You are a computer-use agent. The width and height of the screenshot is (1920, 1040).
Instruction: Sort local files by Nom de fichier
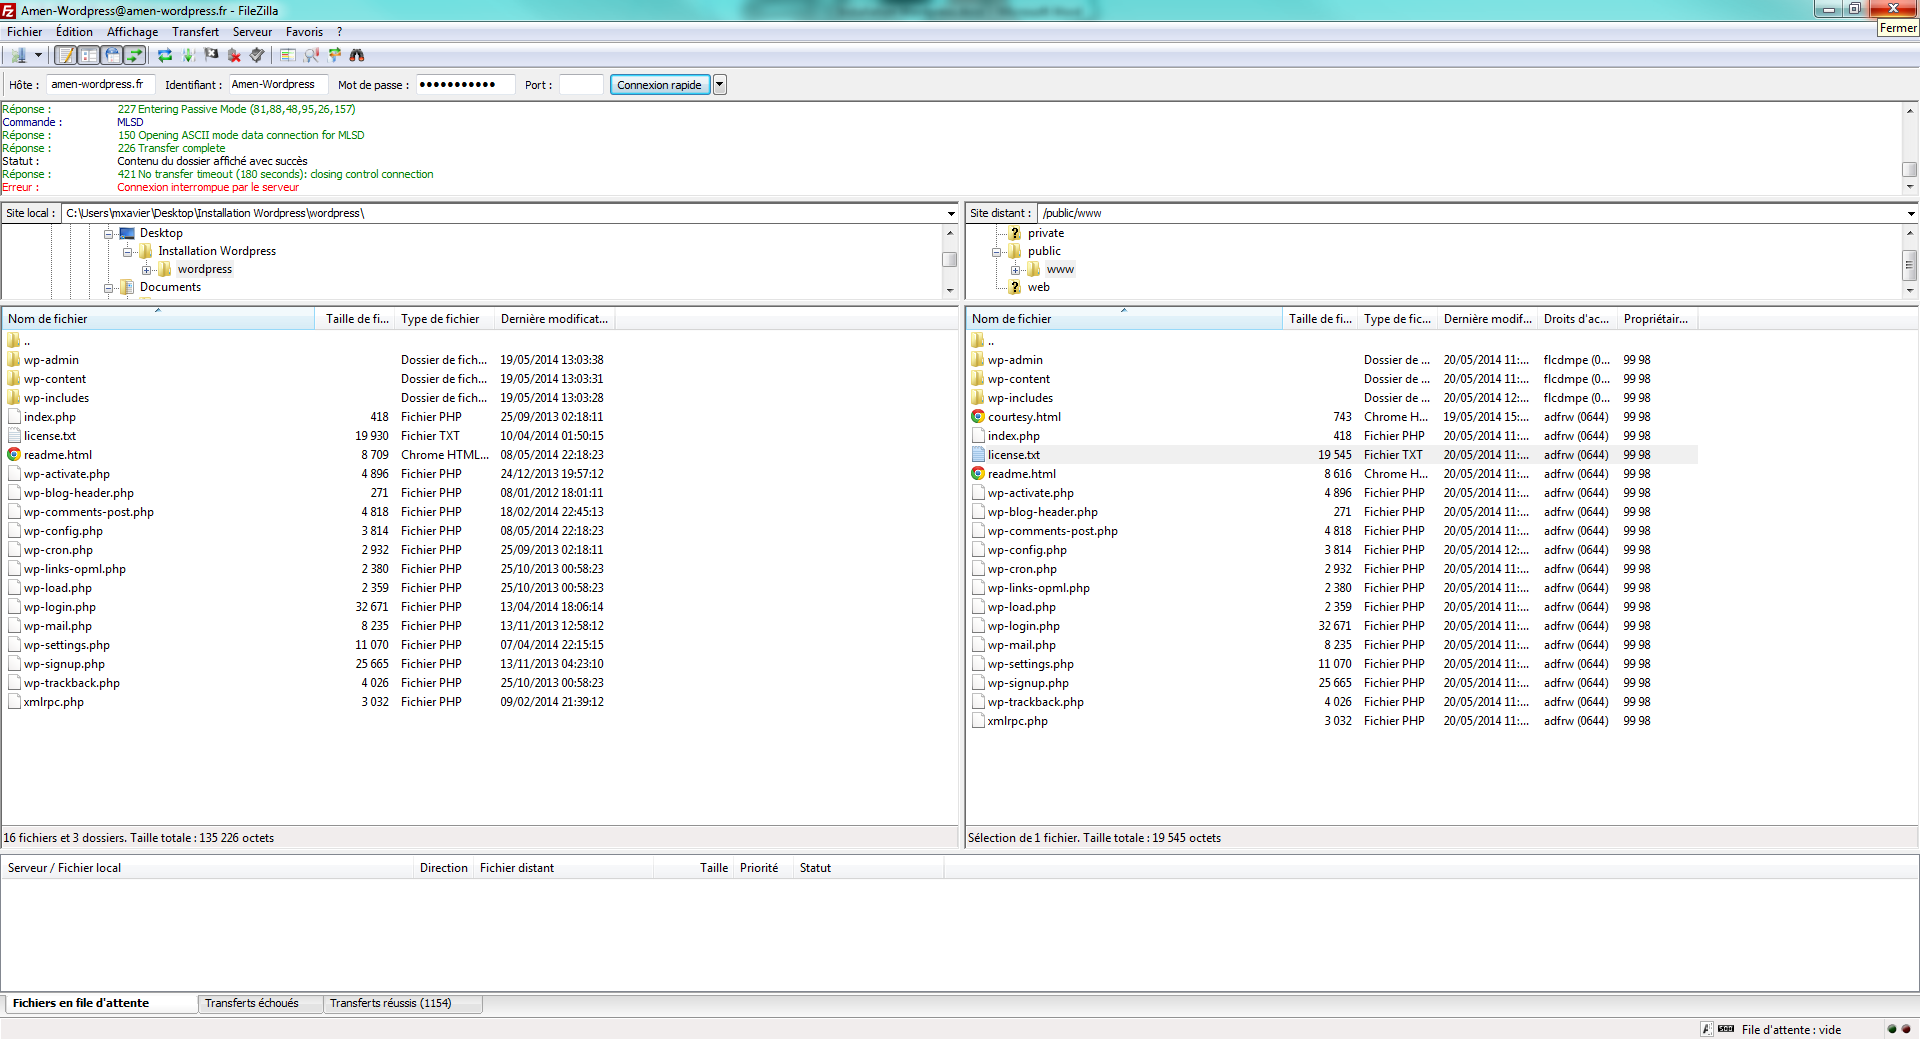[158, 319]
